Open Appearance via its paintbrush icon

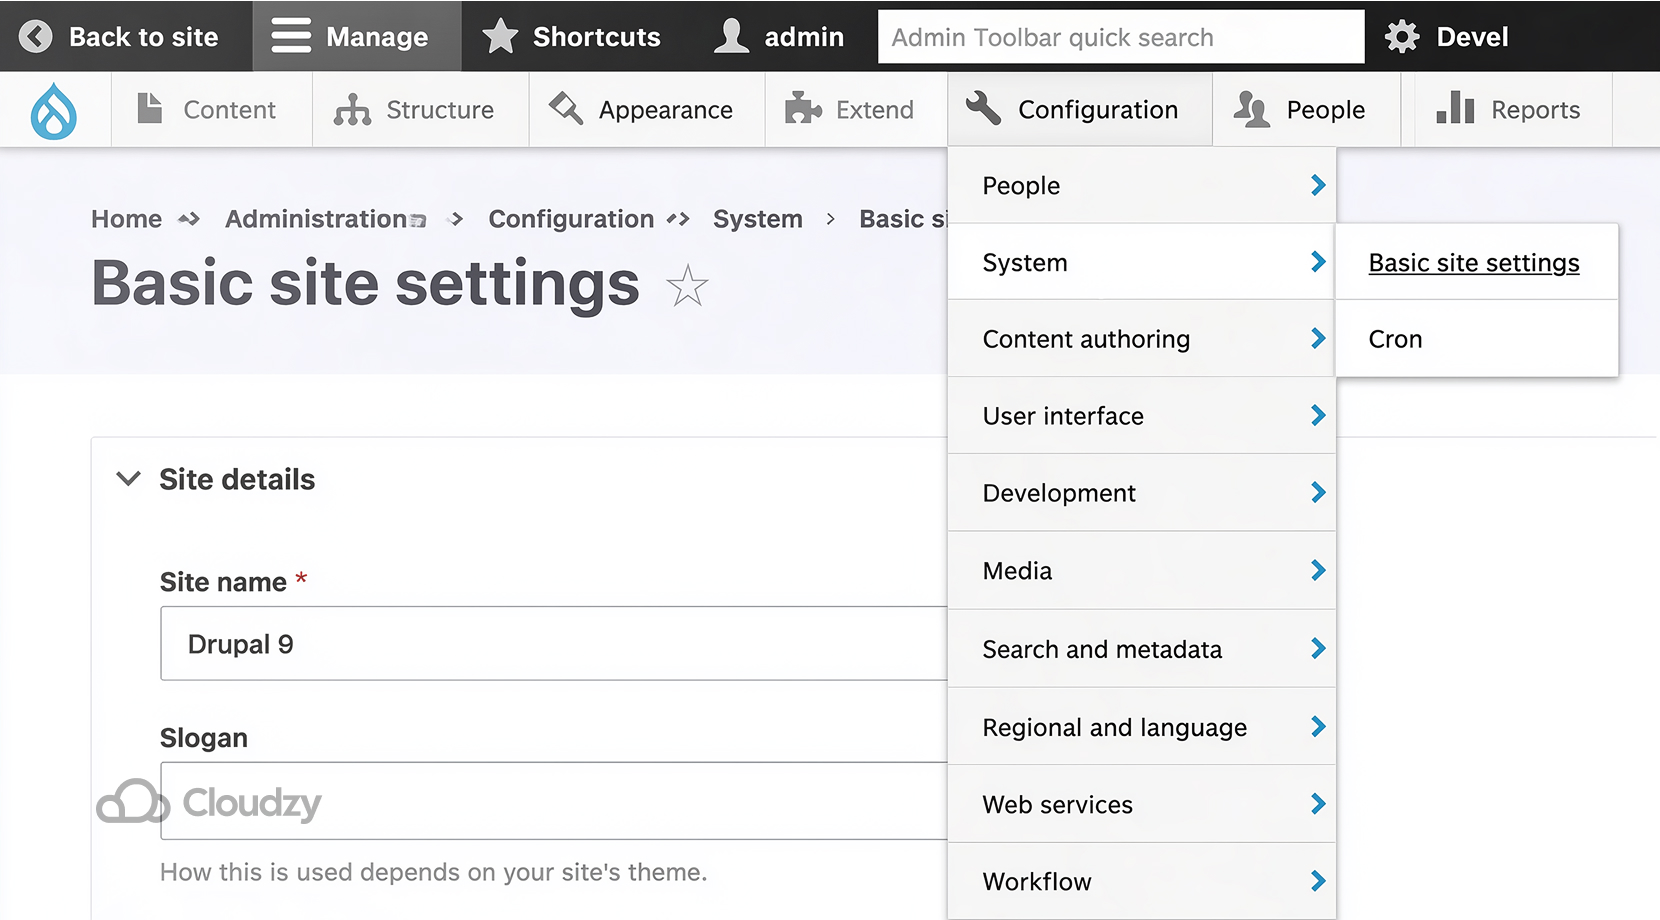564,108
